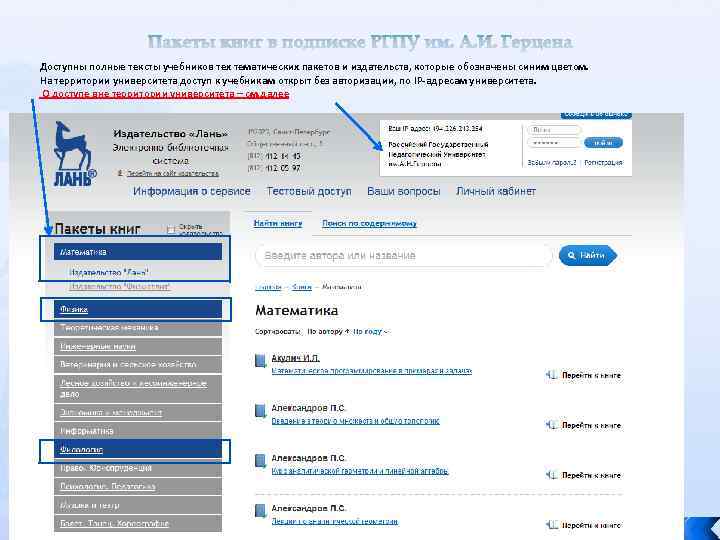Click the Lan deer logo

pyautogui.click(x=75, y=154)
